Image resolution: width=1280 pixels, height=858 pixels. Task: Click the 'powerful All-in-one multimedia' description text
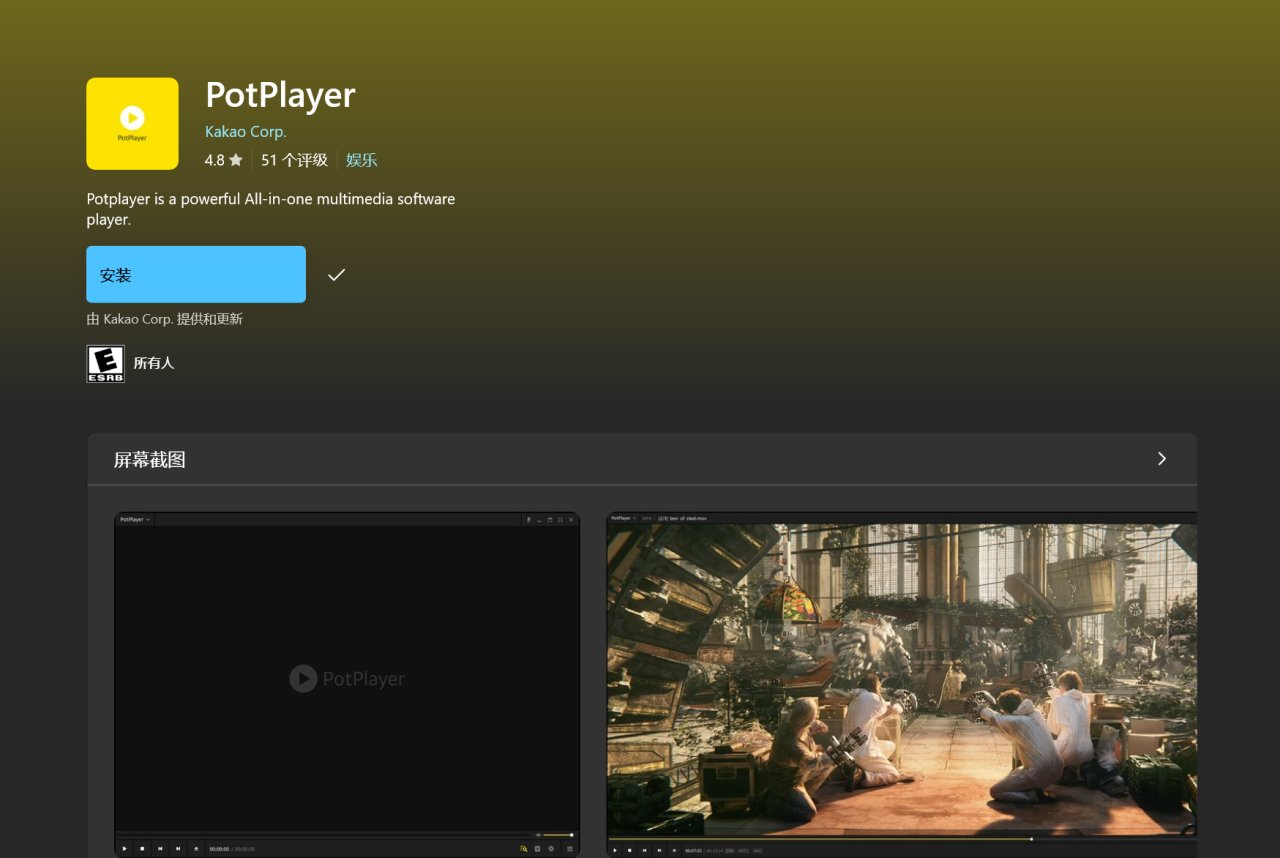tap(271, 209)
